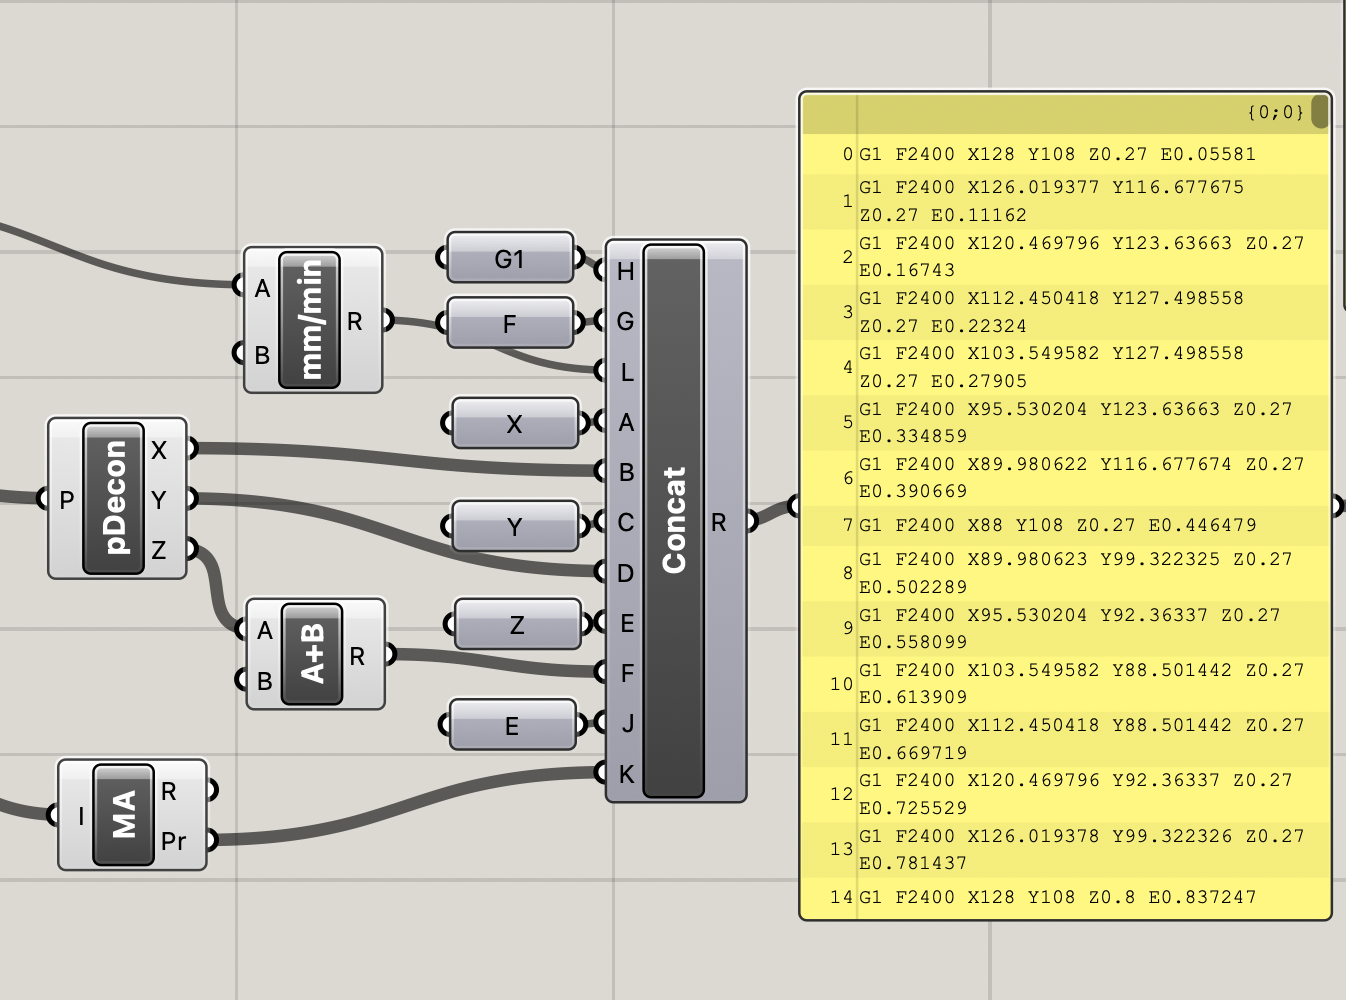Click the C input of Concat
Screen dimensions: 1346x1000
[626, 522]
